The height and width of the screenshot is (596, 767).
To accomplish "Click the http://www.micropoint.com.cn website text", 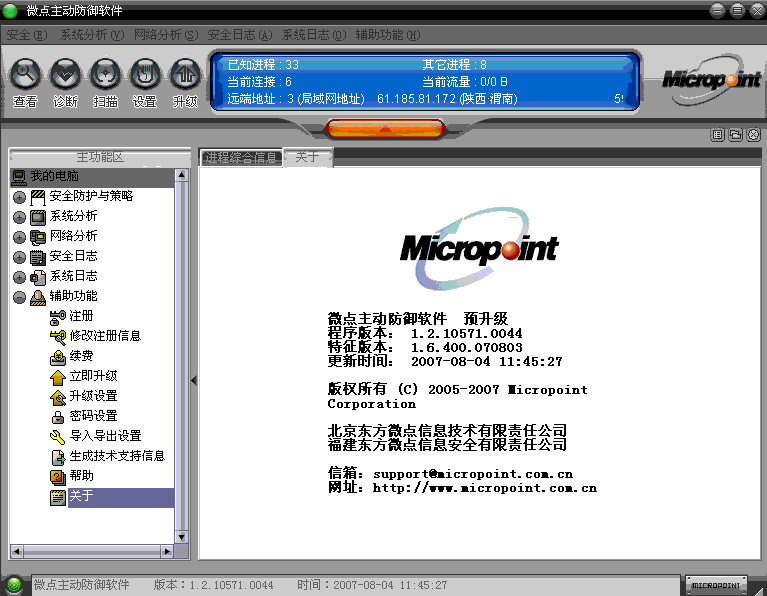I will [x=485, y=488].
